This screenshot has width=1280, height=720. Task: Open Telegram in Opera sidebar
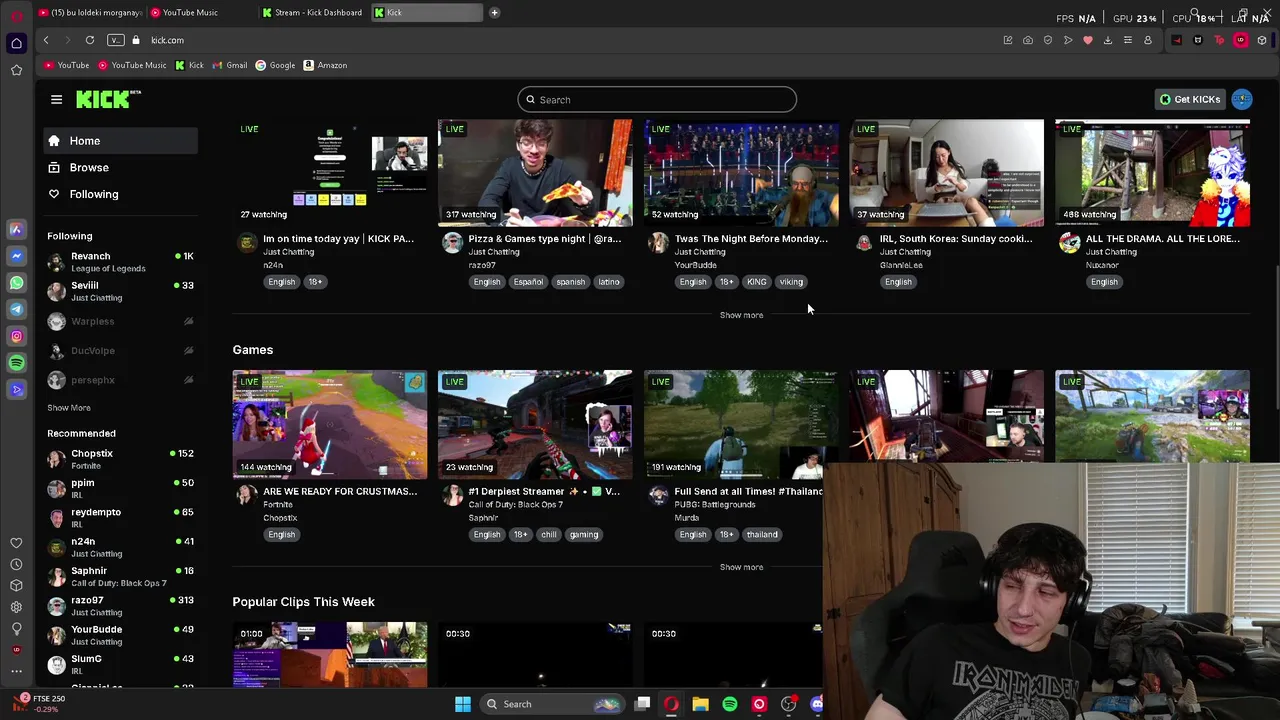point(16,309)
